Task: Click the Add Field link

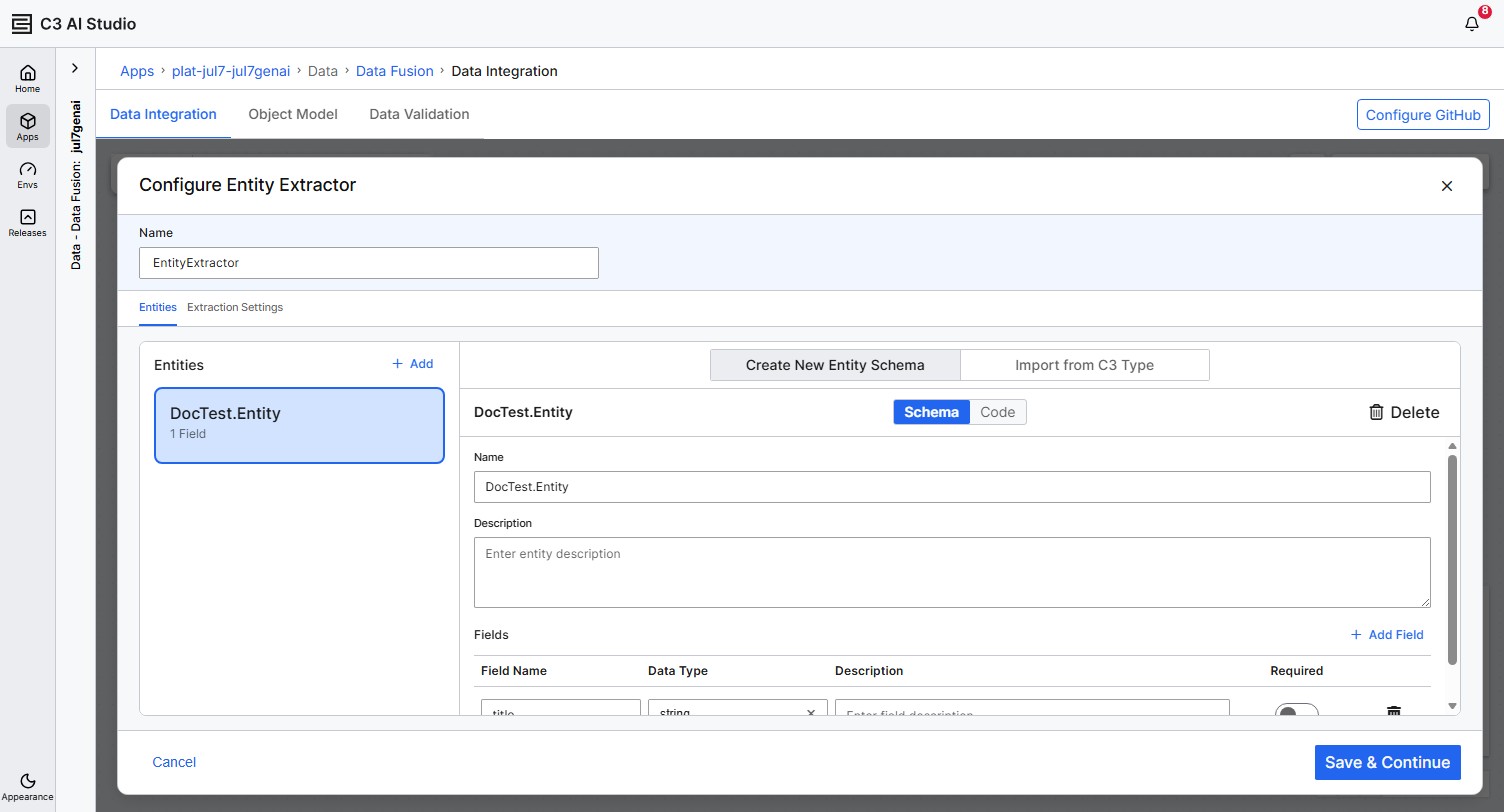Action: pos(1387,635)
